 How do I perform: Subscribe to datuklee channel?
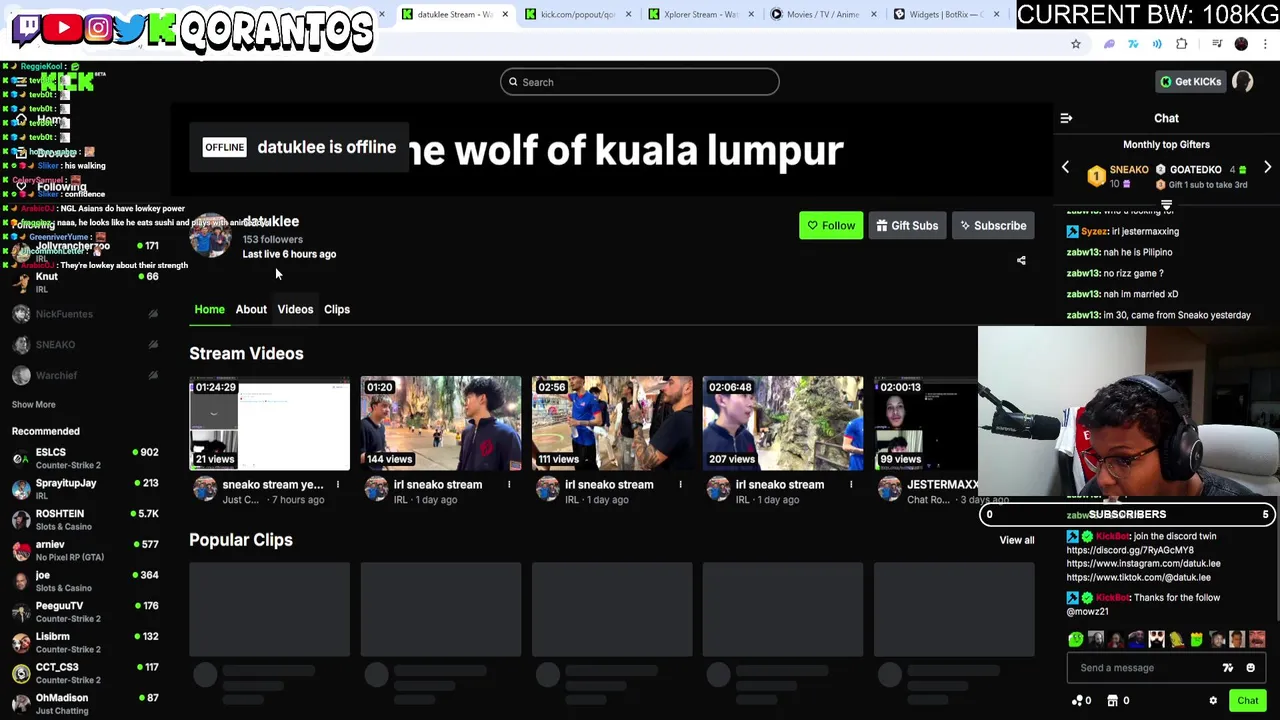pos(993,226)
